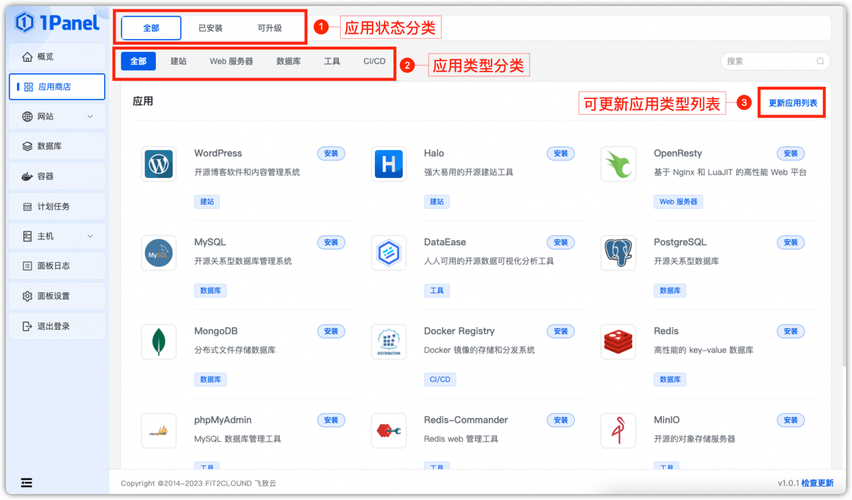Install the Halo app
This screenshot has width=852, height=500.
pos(561,154)
